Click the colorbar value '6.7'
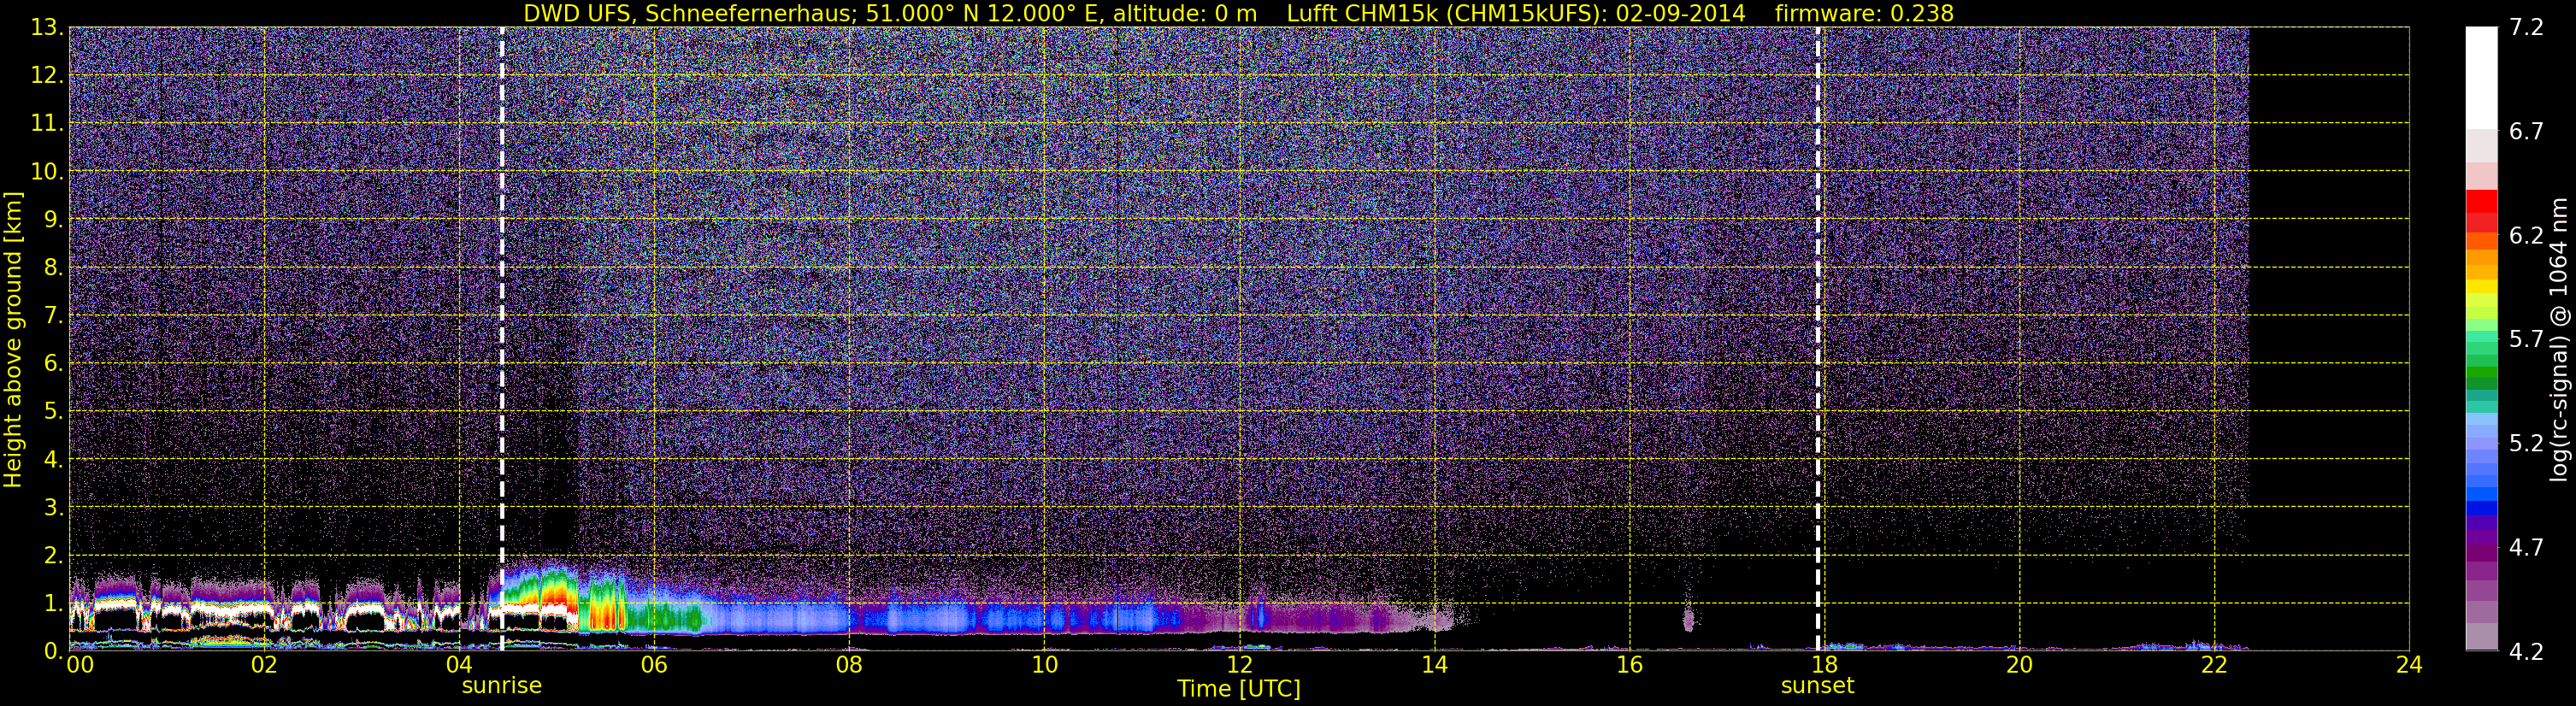This screenshot has width=2576, height=706. click(2526, 132)
